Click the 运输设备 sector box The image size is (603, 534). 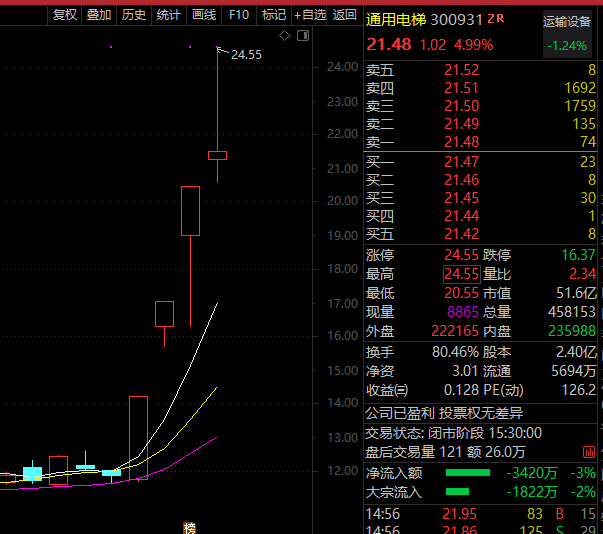567,34
